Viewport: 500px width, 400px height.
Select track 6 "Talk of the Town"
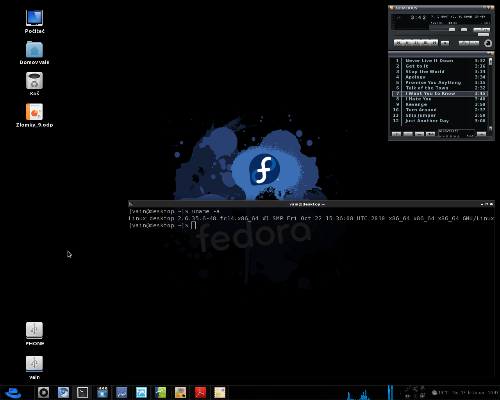[440, 88]
